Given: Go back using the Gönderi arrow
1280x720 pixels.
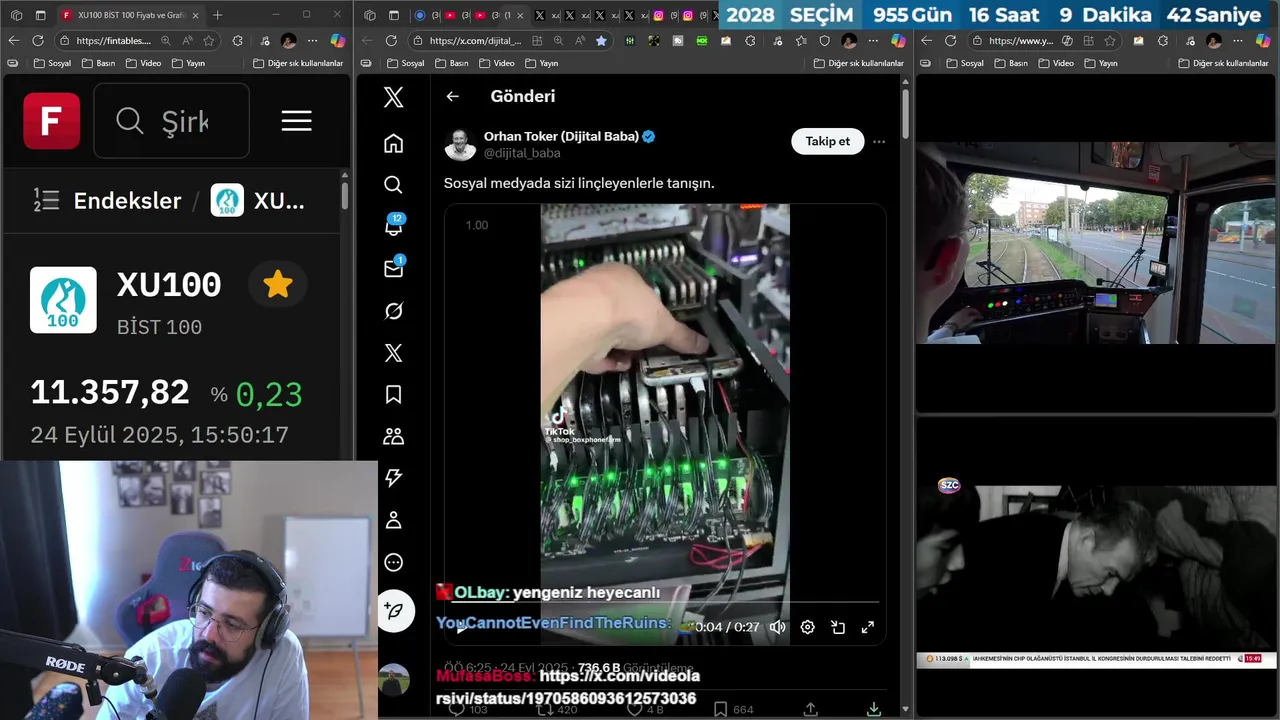Looking at the screenshot, I should click(x=453, y=96).
